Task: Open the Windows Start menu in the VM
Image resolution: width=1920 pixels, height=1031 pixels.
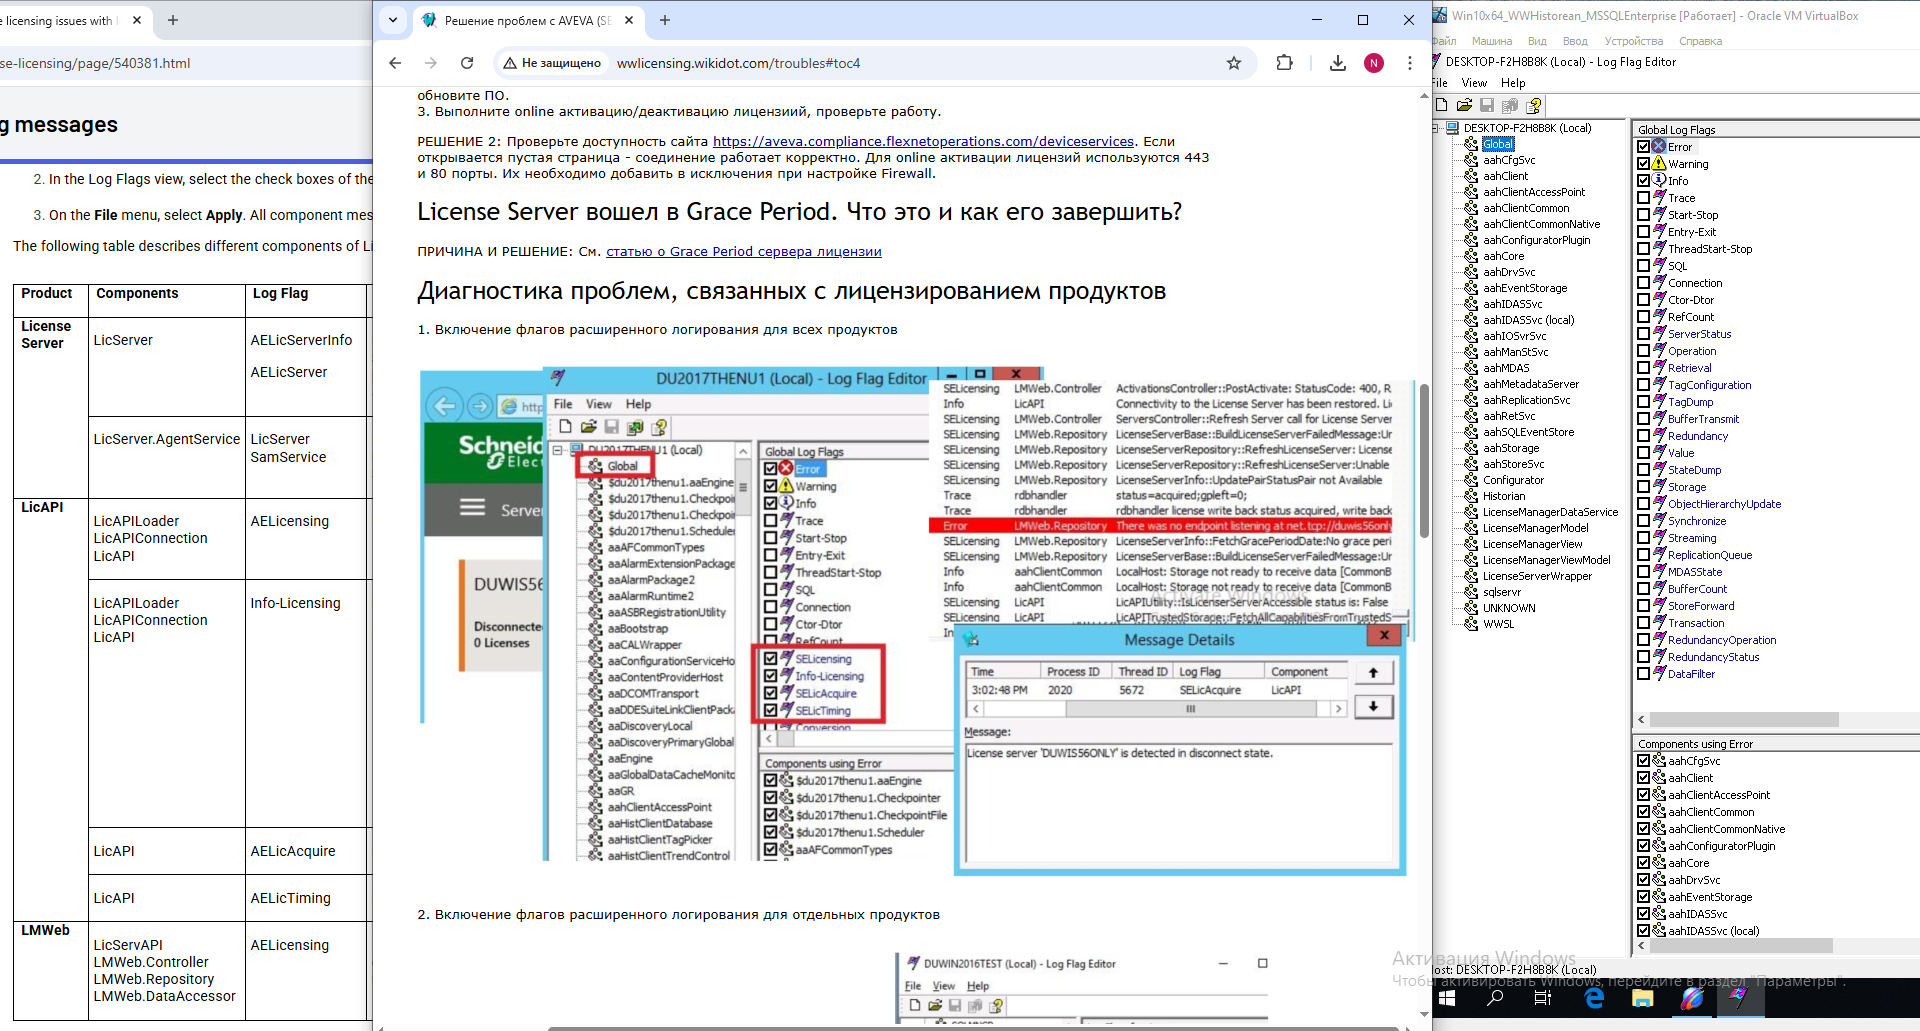Action: click(1447, 998)
